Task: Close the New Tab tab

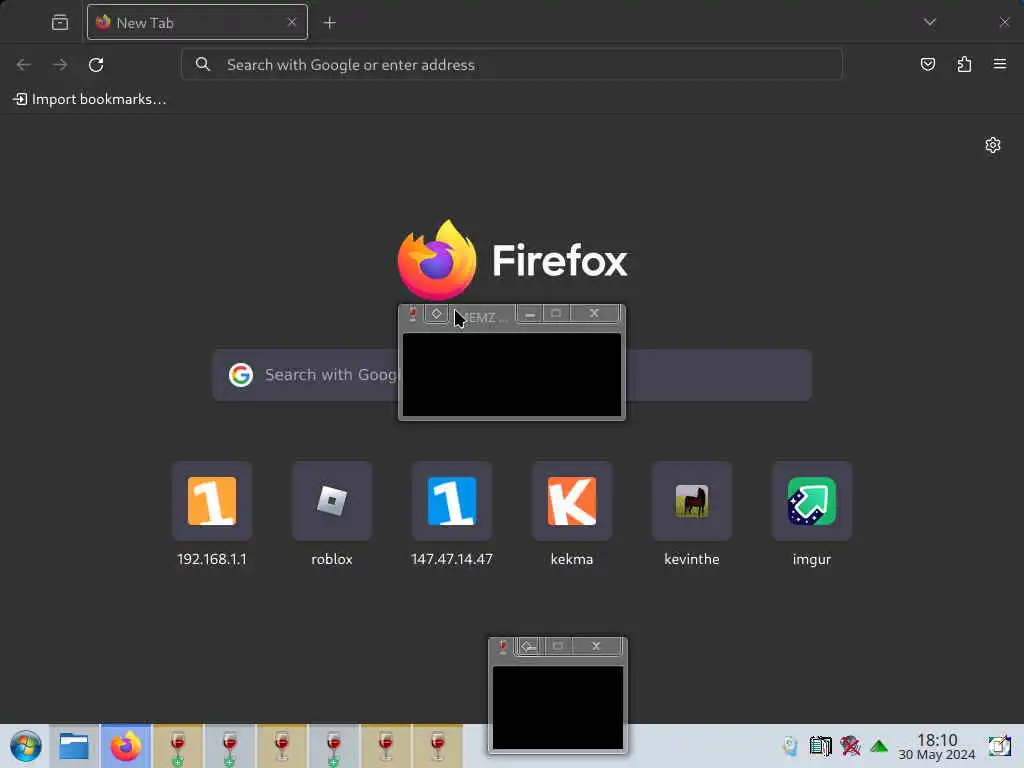Action: pos(292,22)
